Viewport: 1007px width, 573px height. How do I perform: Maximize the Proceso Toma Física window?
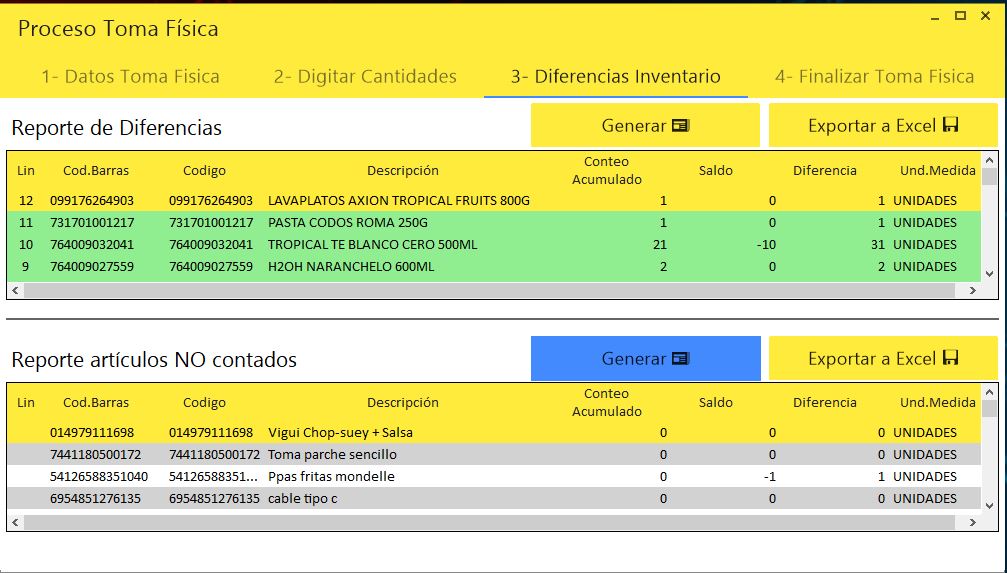point(960,15)
